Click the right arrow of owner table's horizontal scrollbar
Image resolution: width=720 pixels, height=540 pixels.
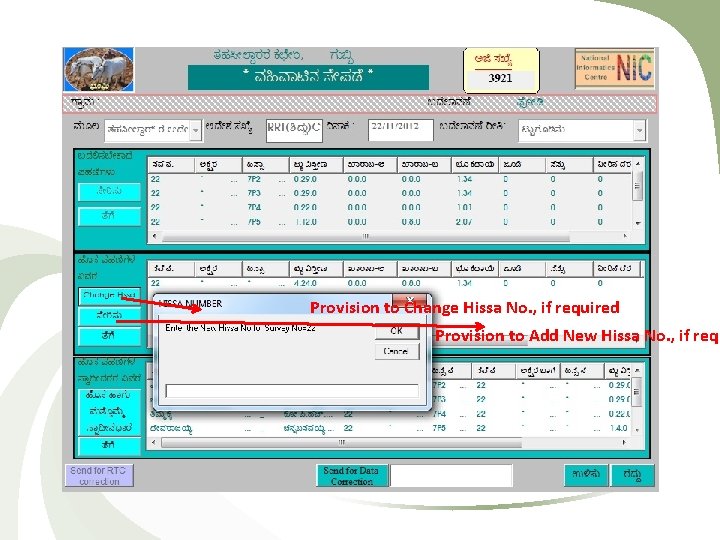pos(624,443)
